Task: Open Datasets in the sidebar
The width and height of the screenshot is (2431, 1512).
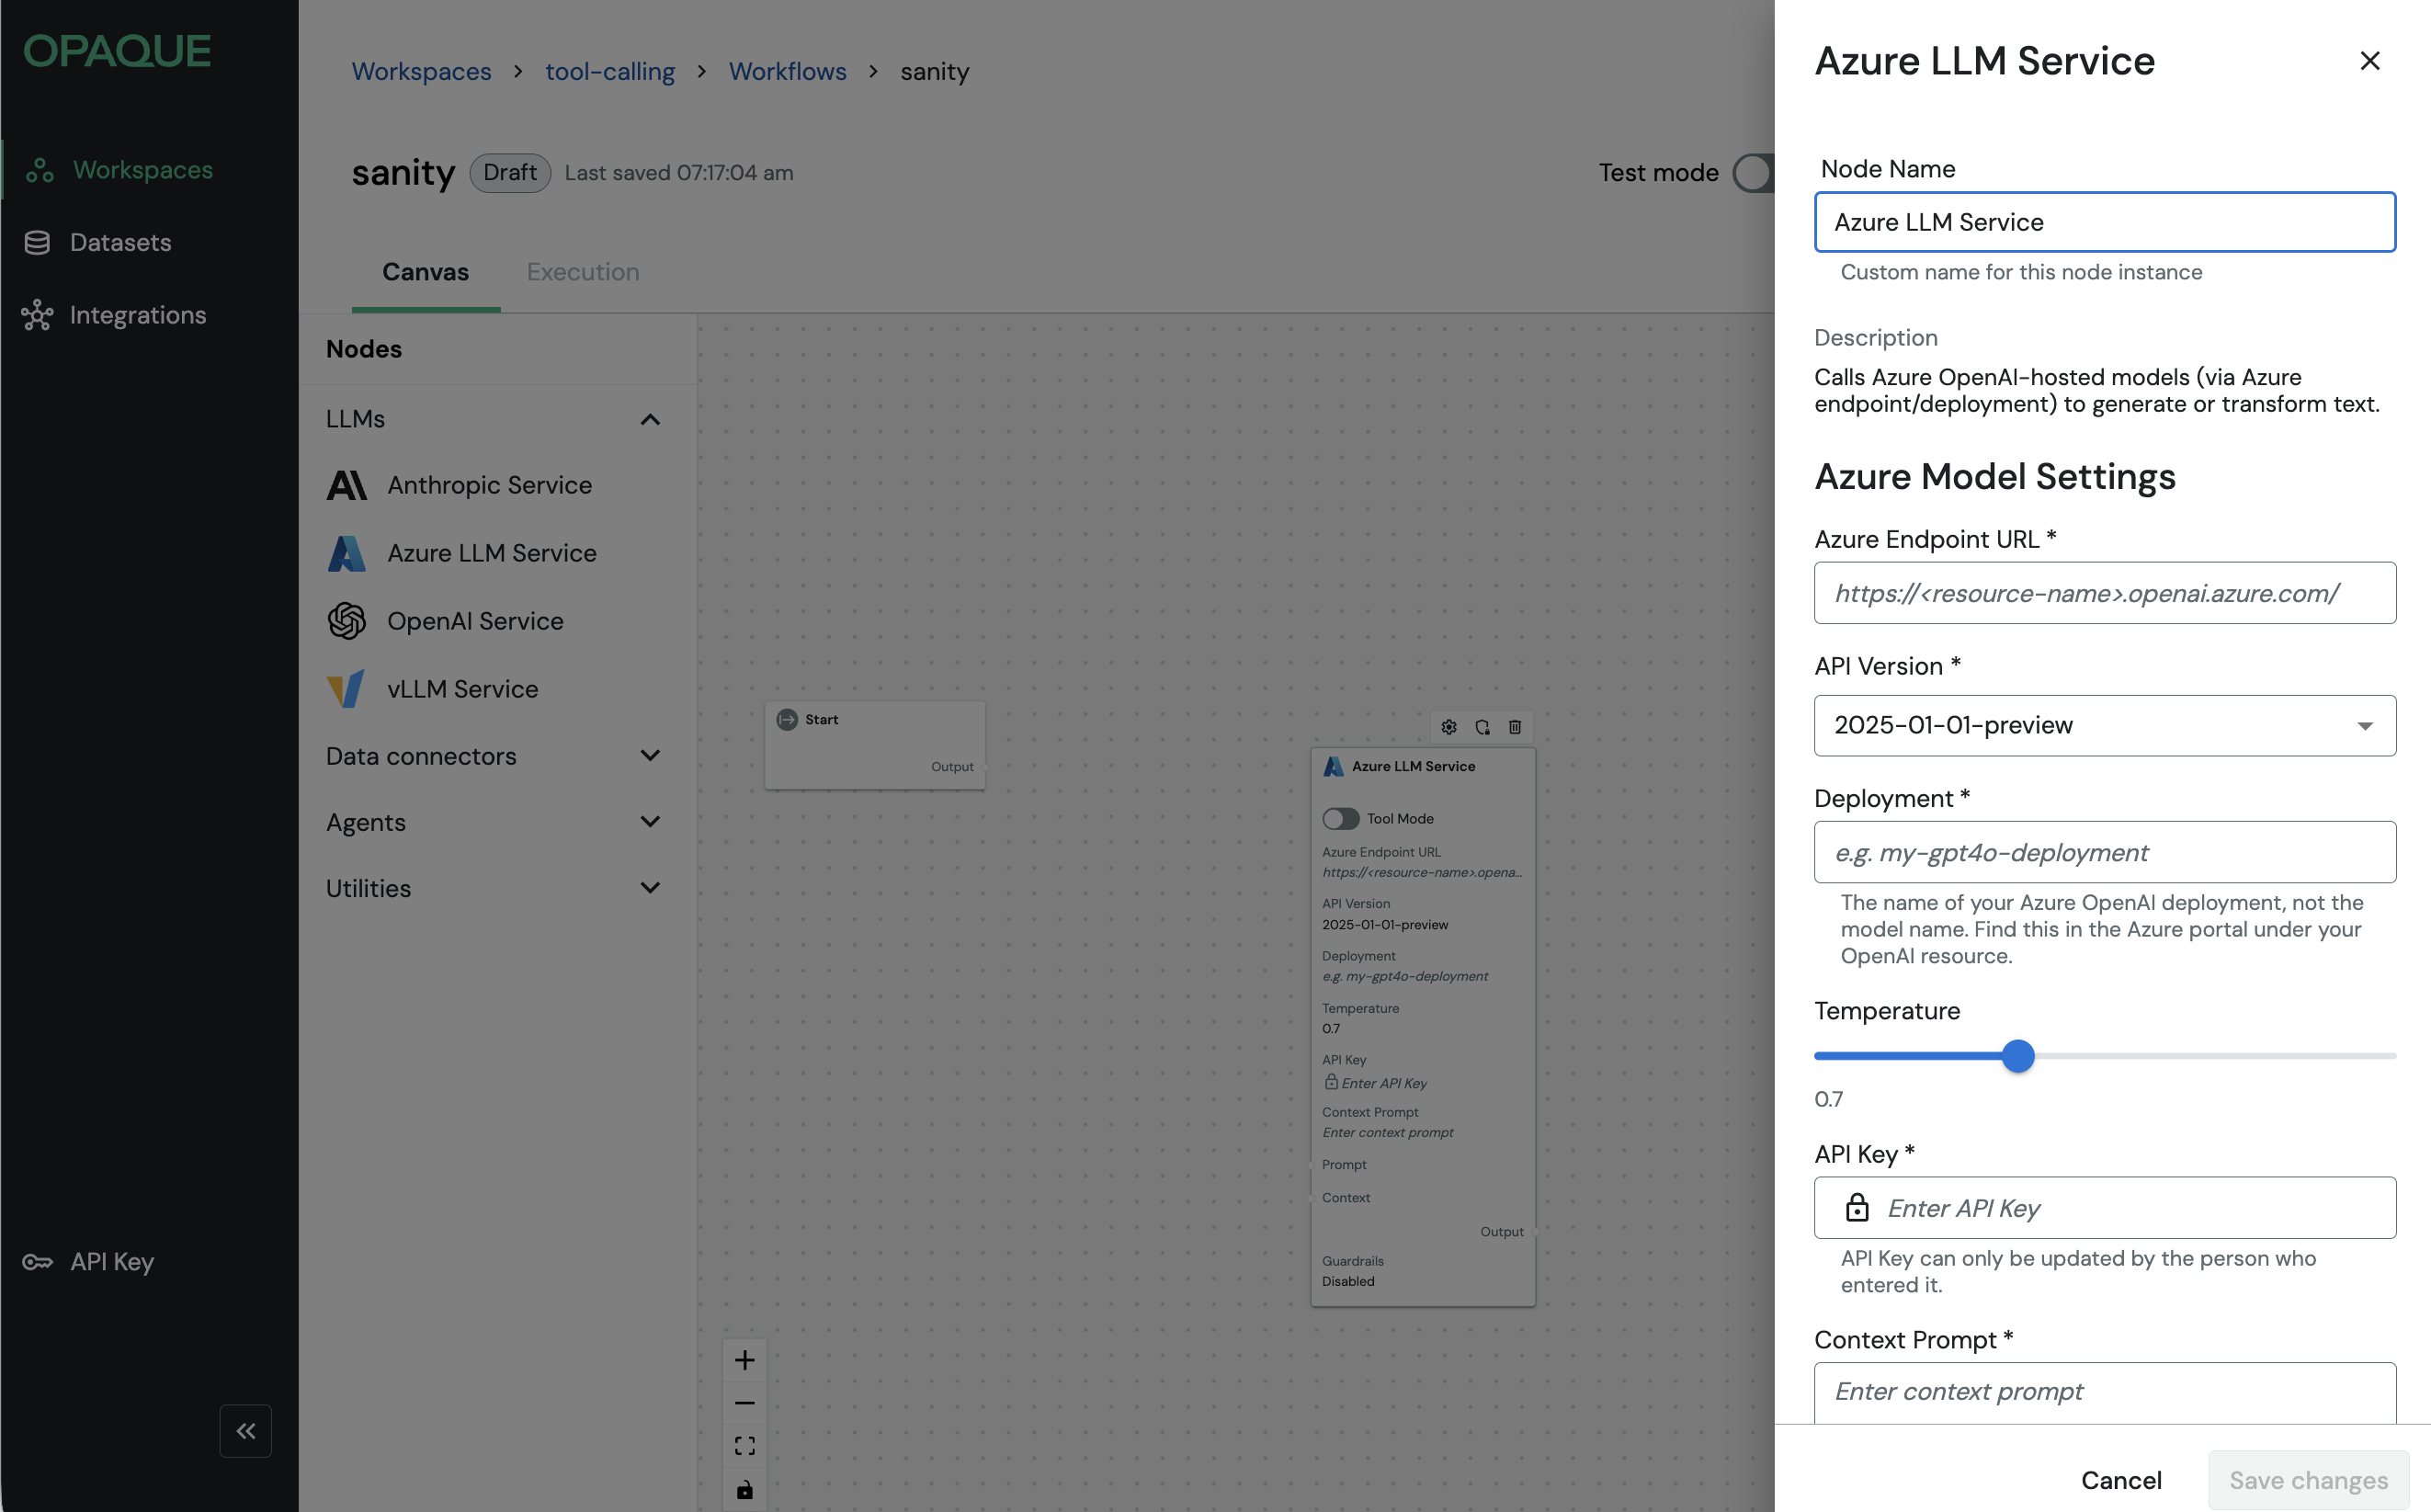Action: pyautogui.click(x=120, y=242)
